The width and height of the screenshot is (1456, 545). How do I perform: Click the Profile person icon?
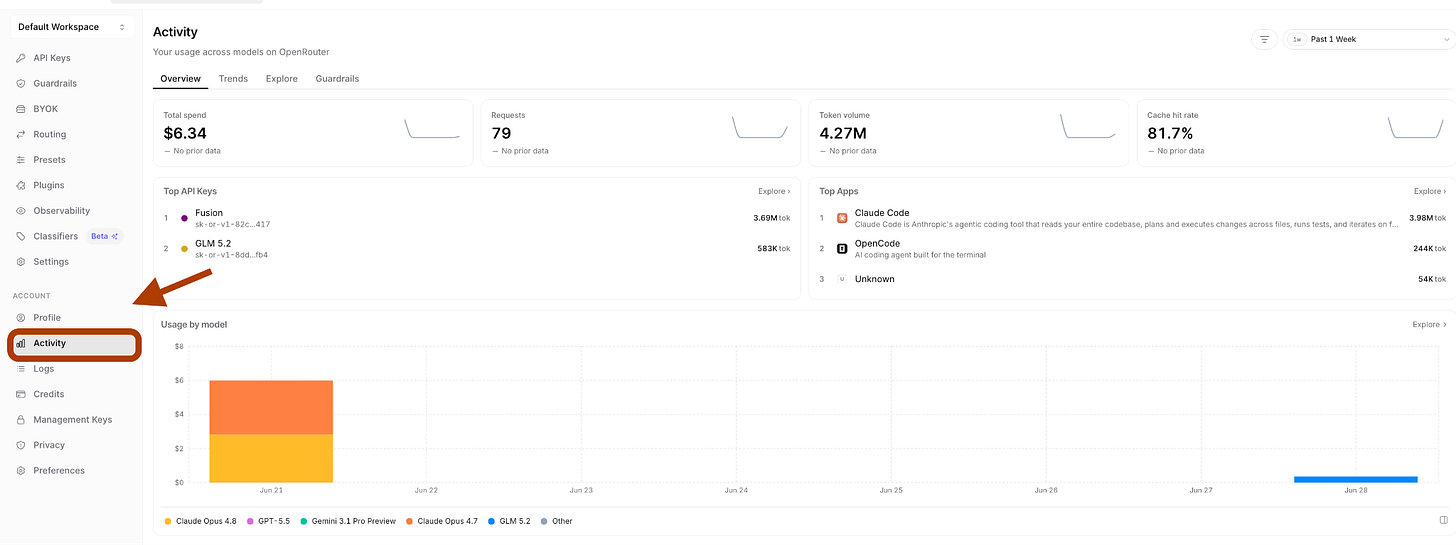tap(22, 318)
